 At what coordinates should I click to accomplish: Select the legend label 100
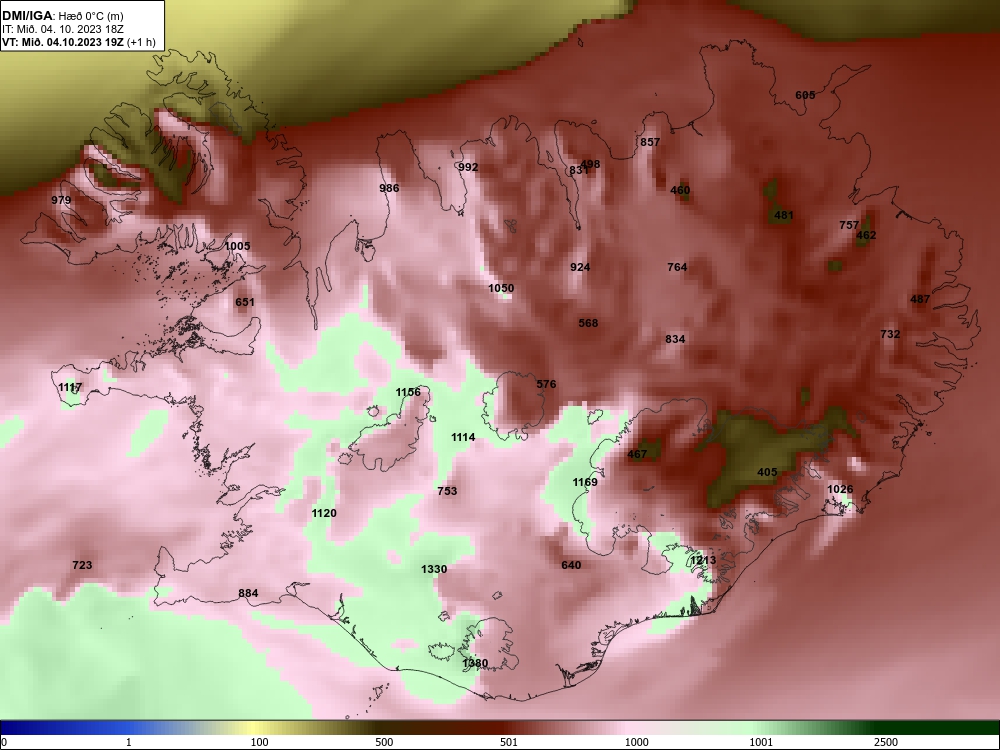[259, 742]
